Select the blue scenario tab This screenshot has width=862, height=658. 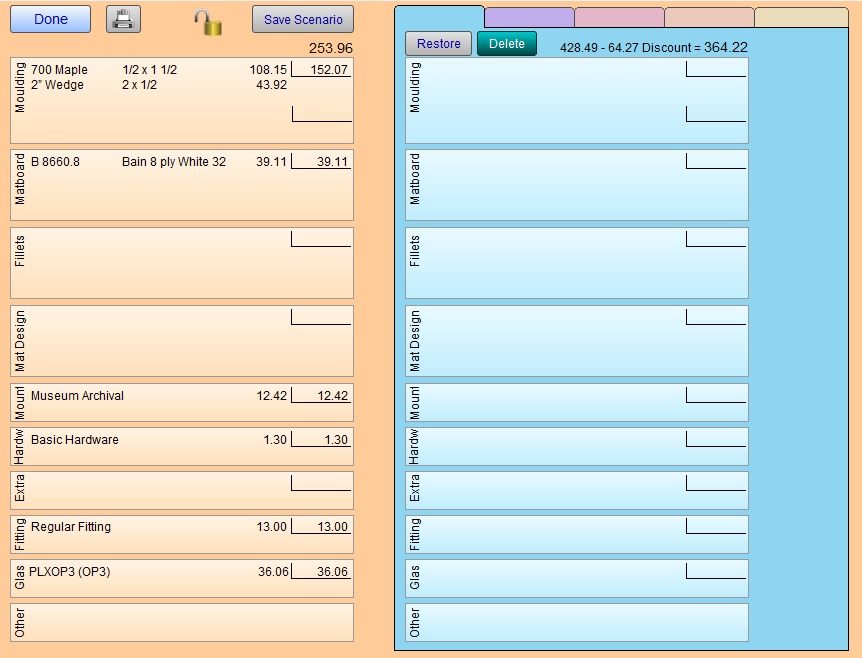pos(439,16)
